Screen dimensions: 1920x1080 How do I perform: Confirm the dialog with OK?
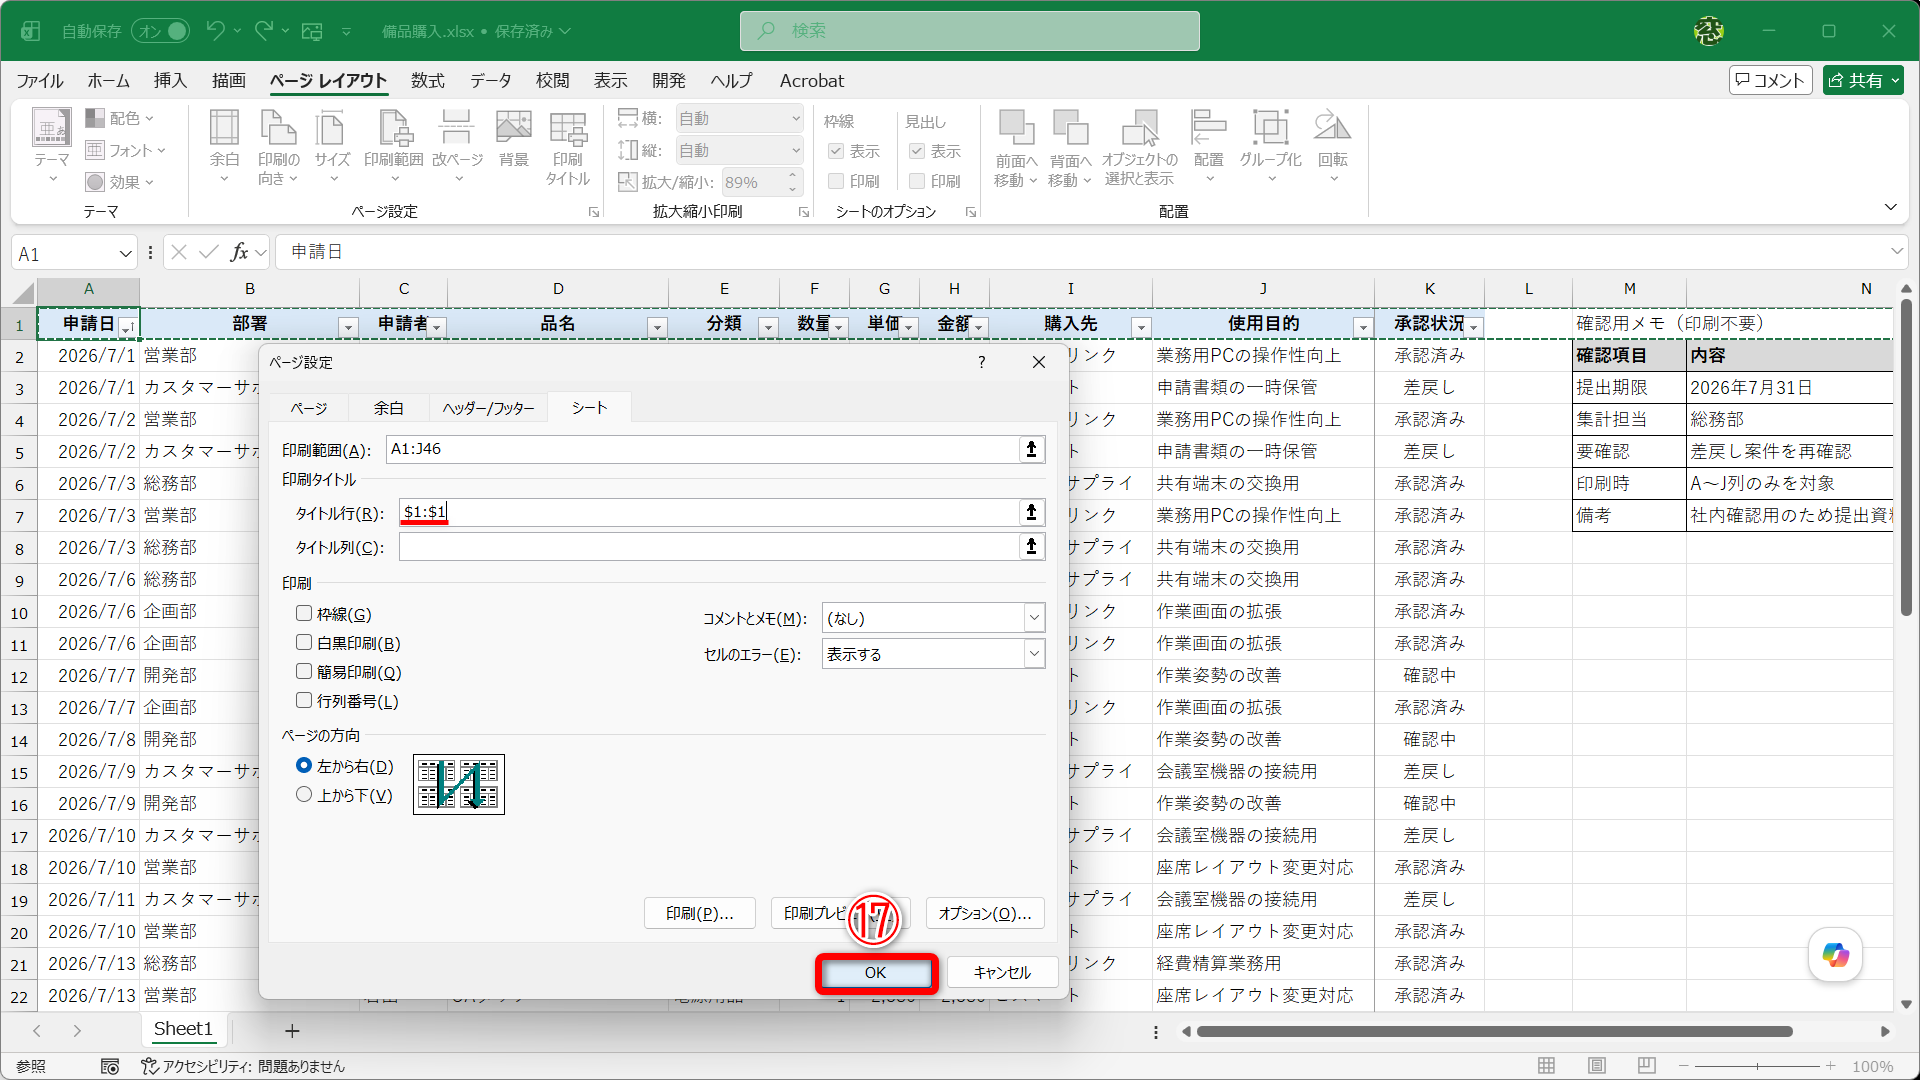coord(876,973)
